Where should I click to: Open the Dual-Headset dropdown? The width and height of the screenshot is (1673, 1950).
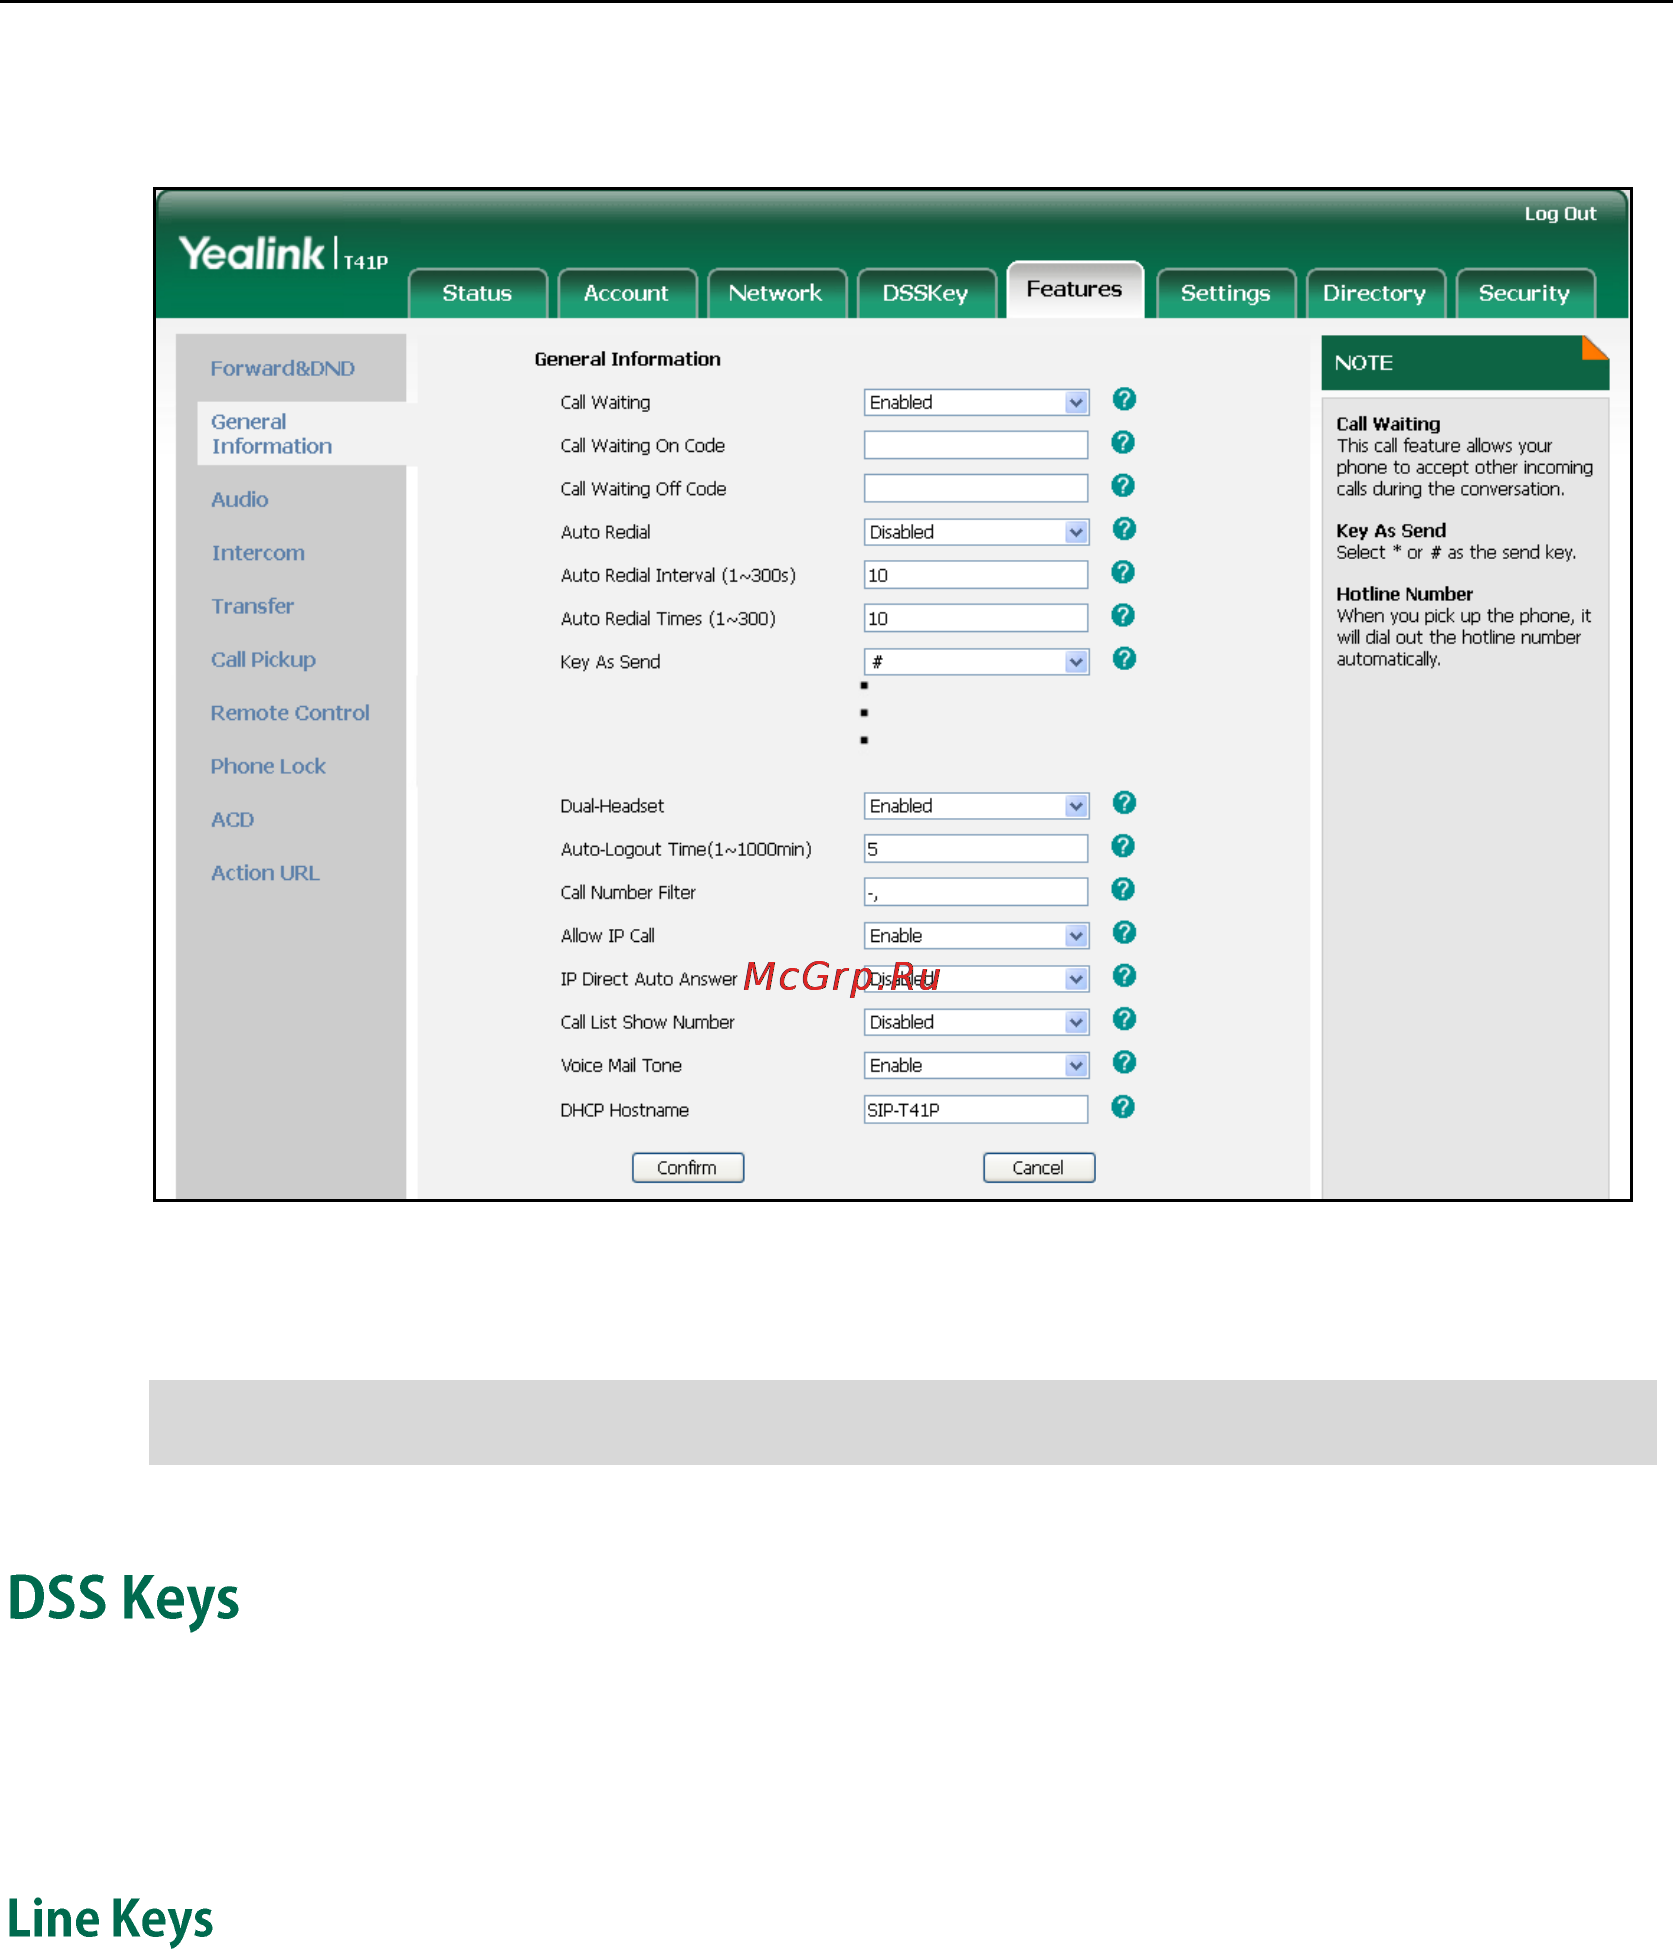976,806
